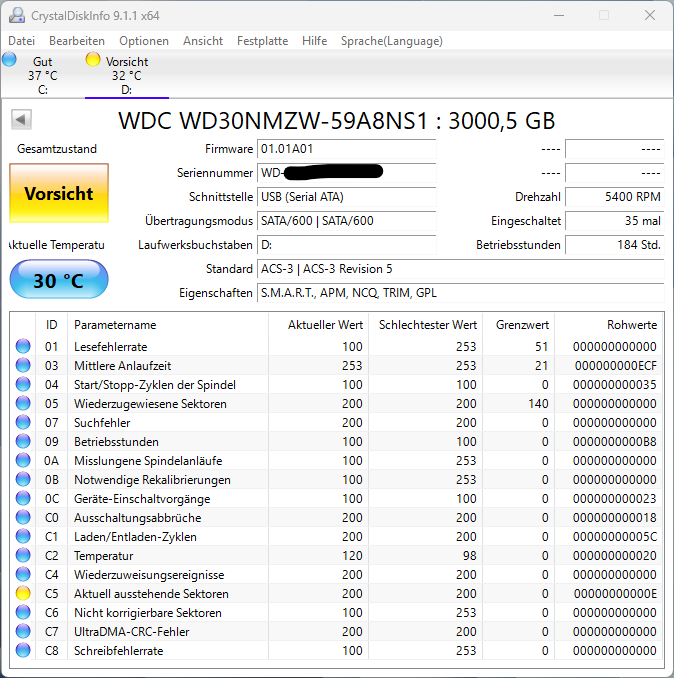Click yellow warning icon for Aktuell ausstehende Sektoren
The height and width of the screenshot is (678, 674).
point(23,594)
